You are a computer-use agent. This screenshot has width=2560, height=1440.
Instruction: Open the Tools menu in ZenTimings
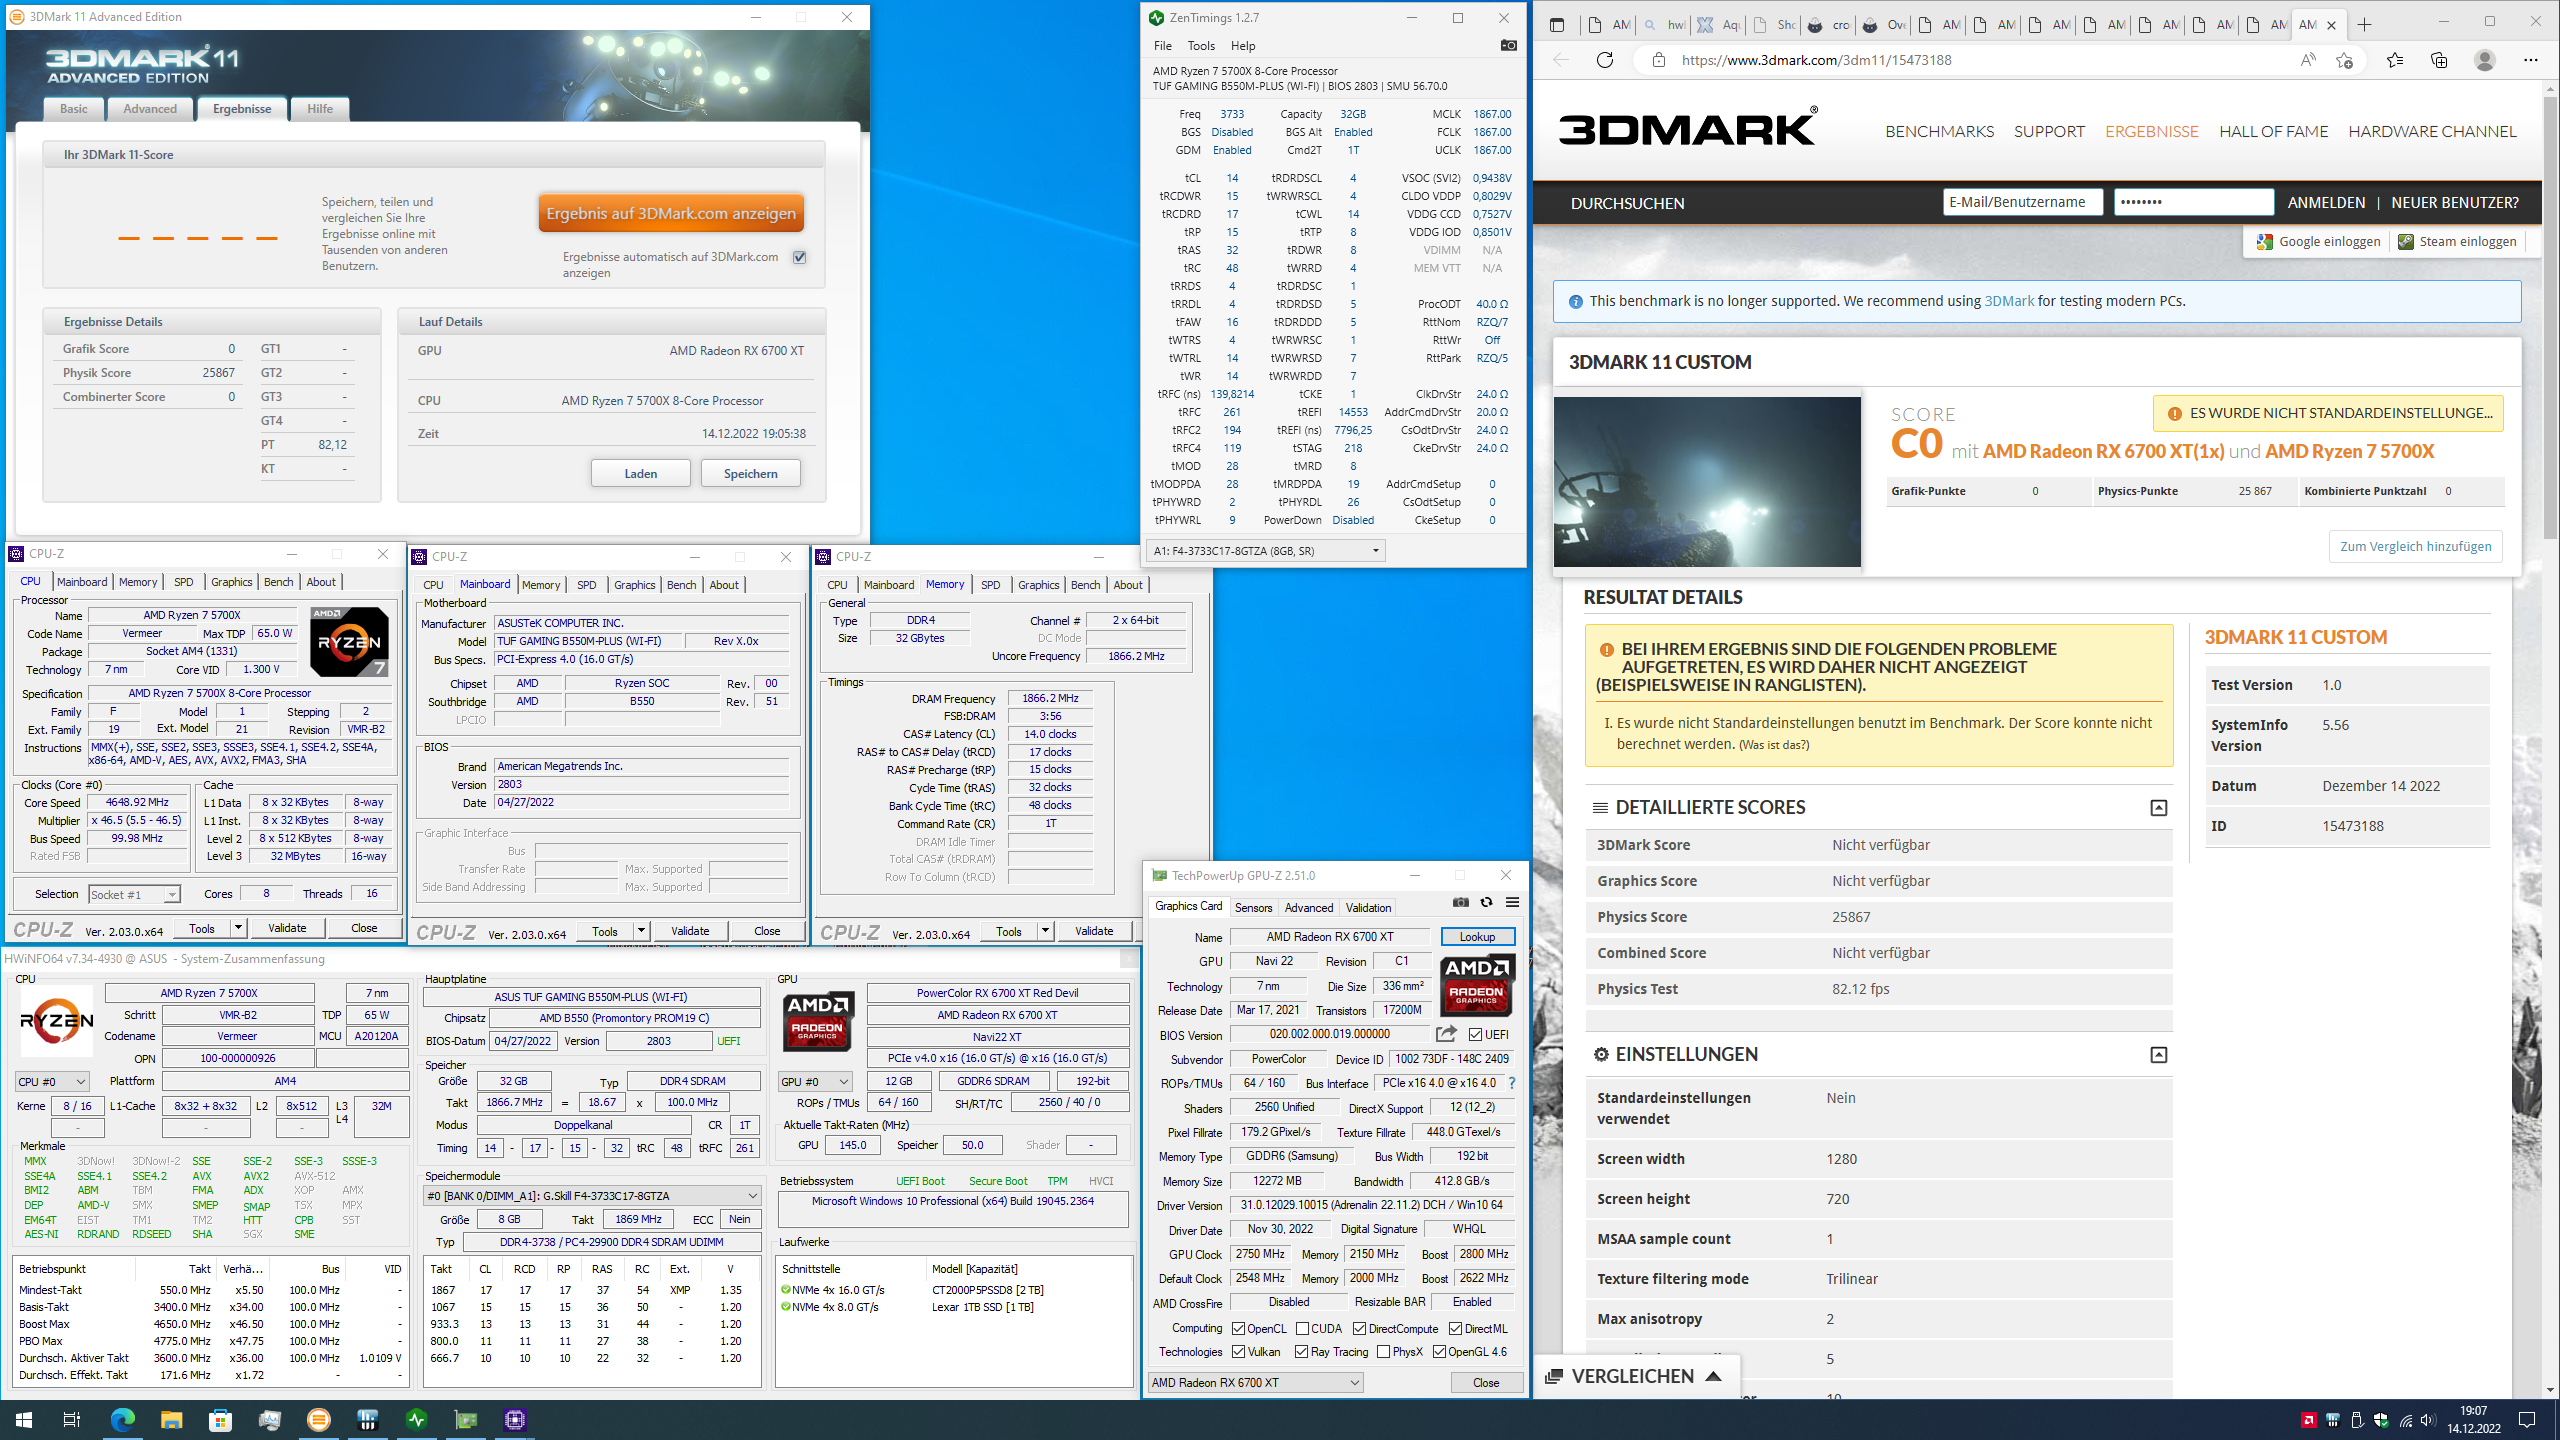click(x=1200, y=46)
